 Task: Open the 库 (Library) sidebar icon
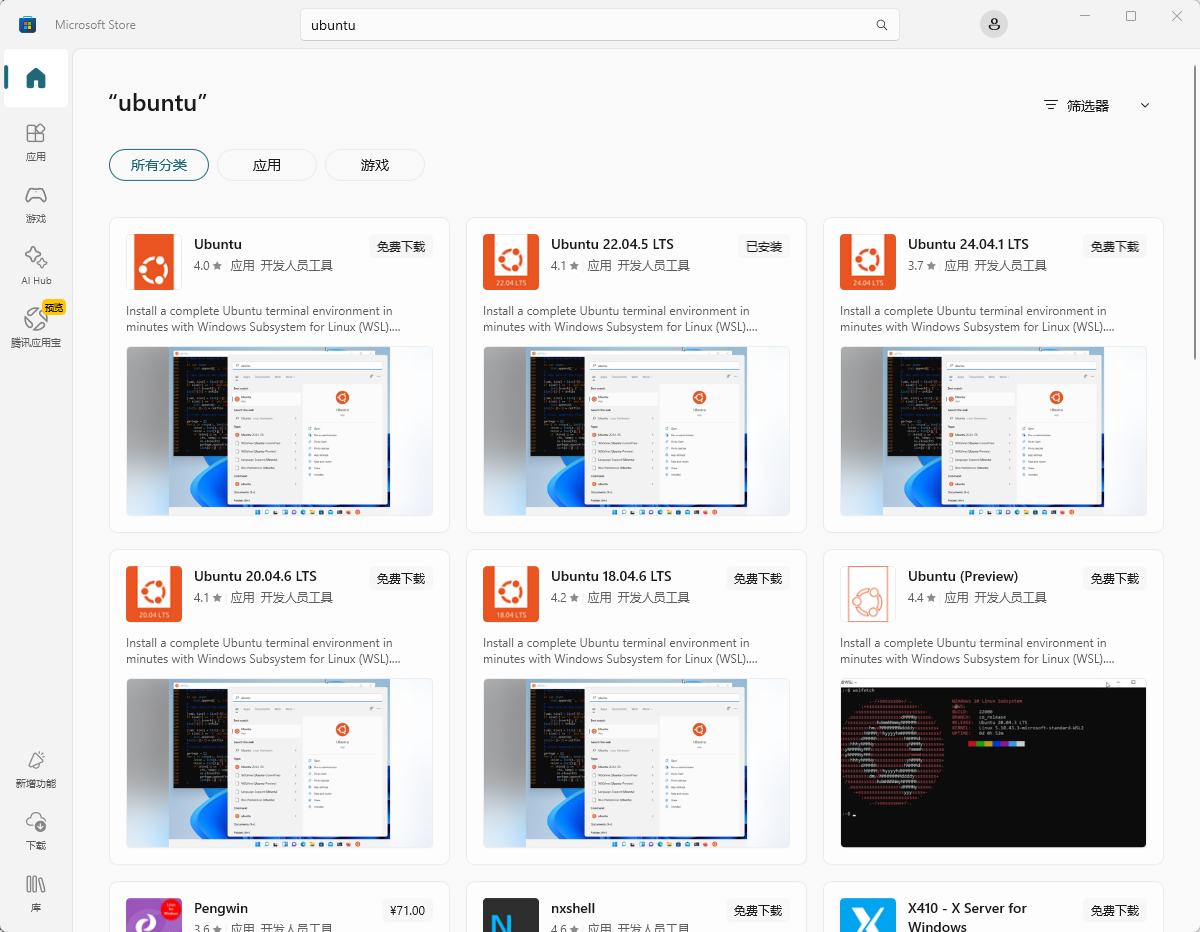(36, 893)
